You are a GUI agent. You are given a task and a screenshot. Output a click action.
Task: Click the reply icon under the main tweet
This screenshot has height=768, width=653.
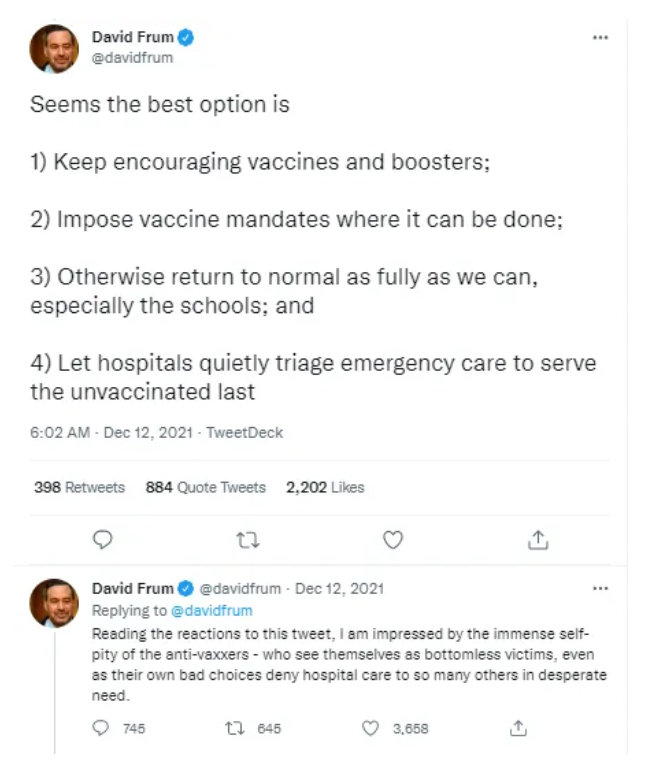(101, 540)
